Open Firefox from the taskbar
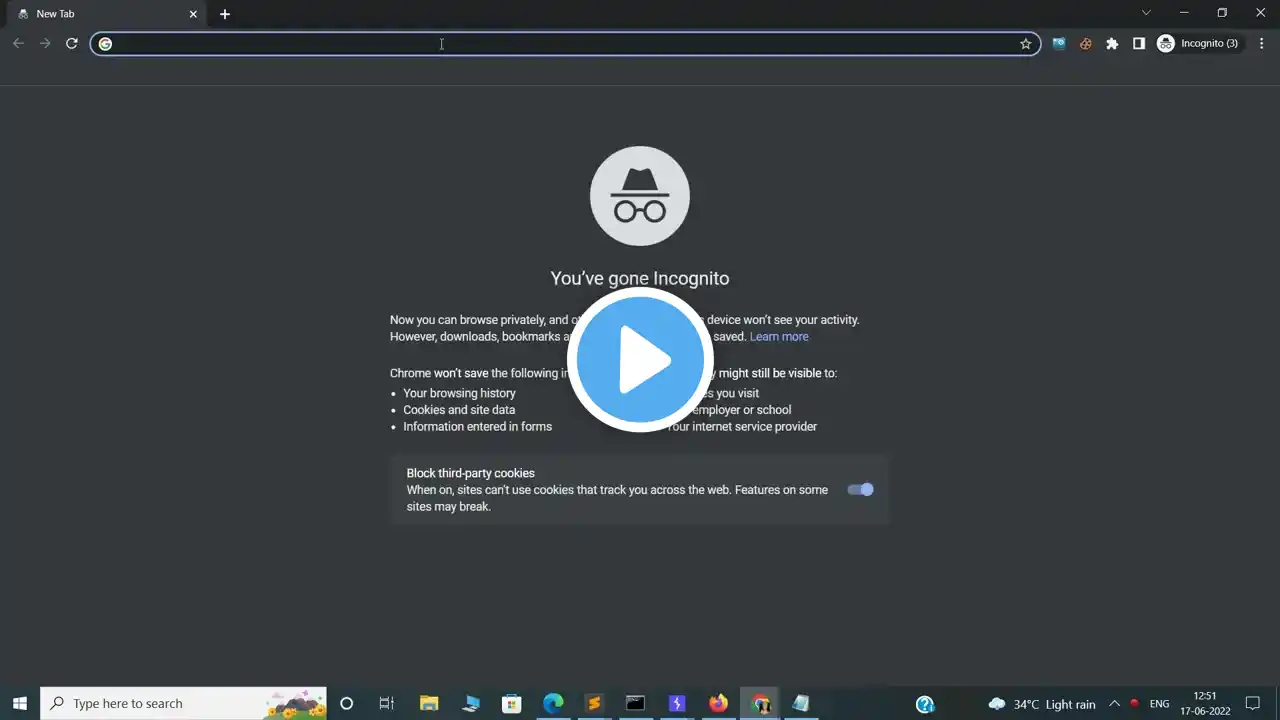The width and height of the screenshot is (1280, 720). pyautogui.click(x=718, y=704)
